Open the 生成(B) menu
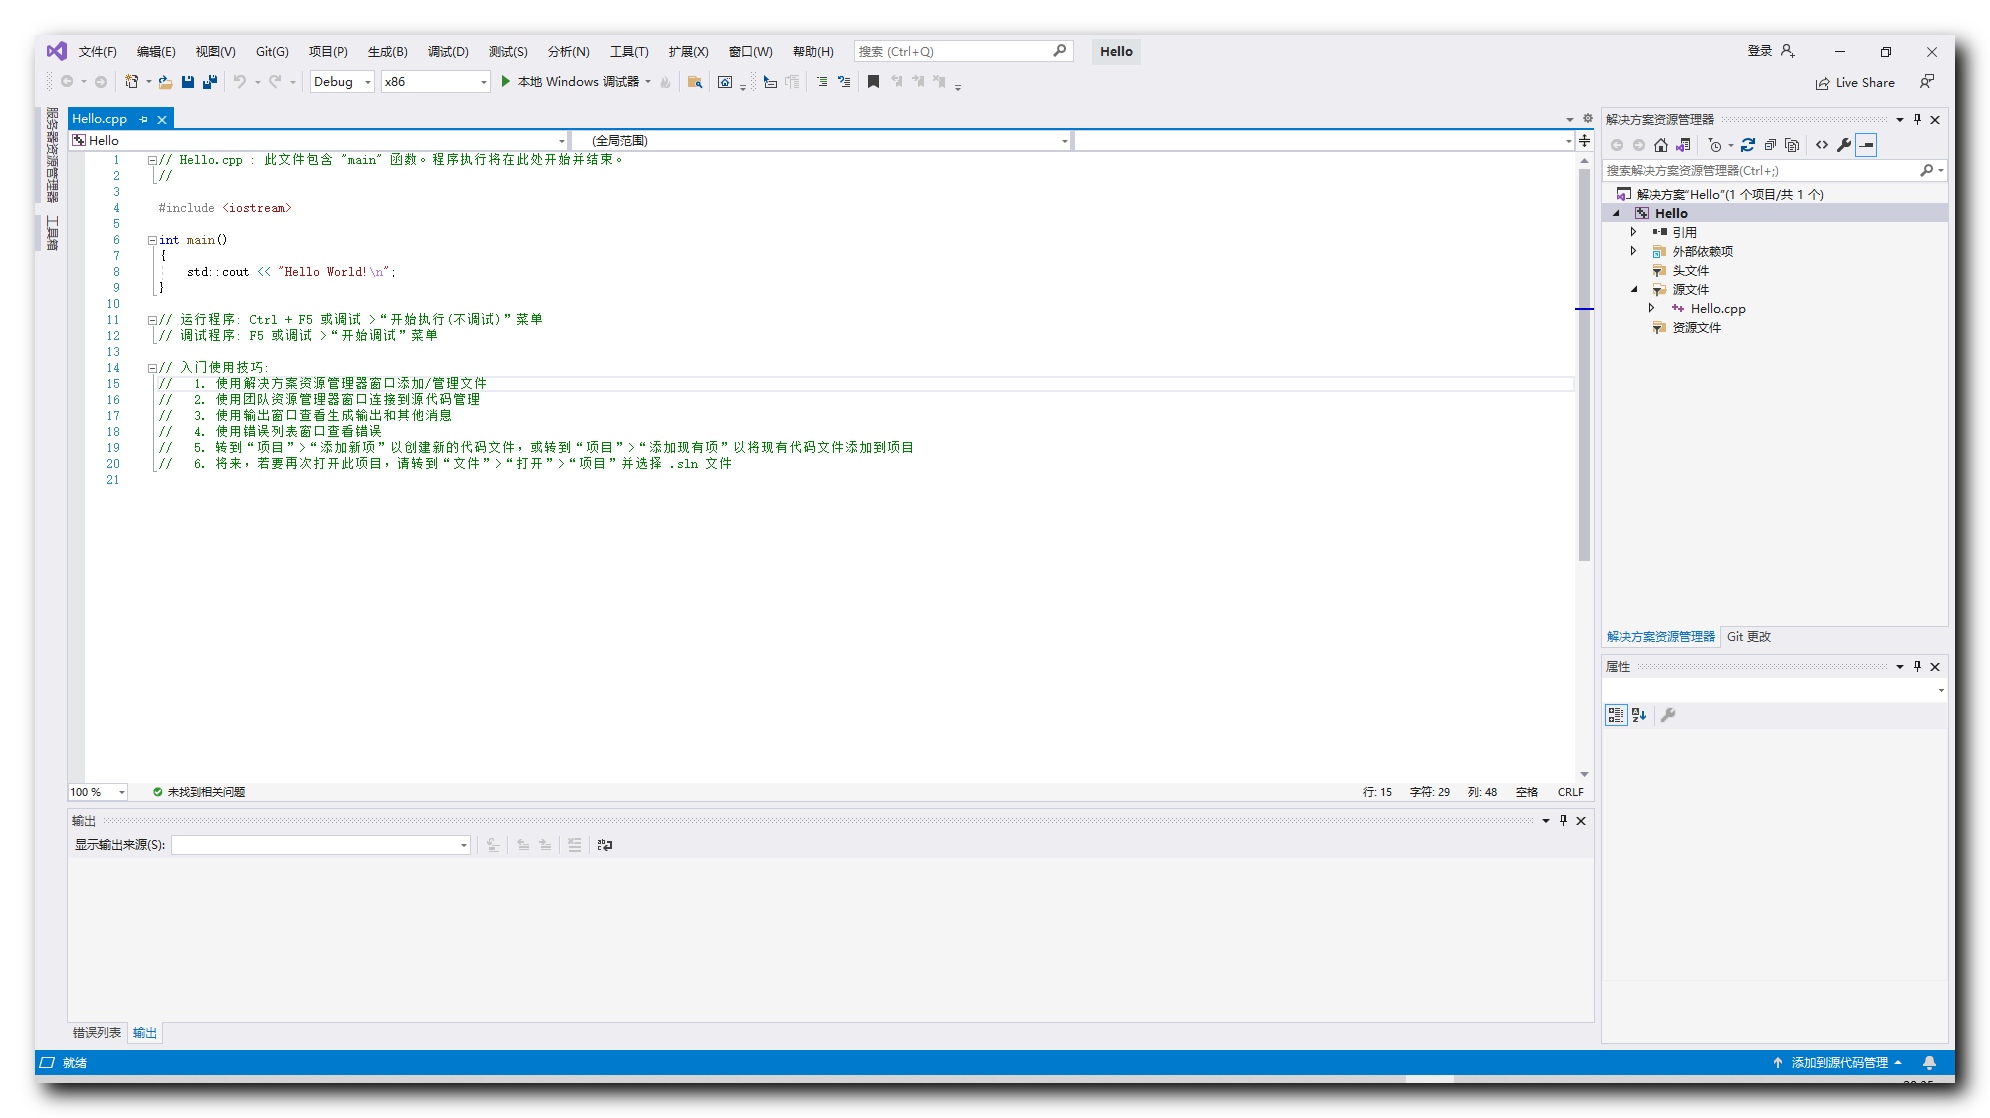 388,52
